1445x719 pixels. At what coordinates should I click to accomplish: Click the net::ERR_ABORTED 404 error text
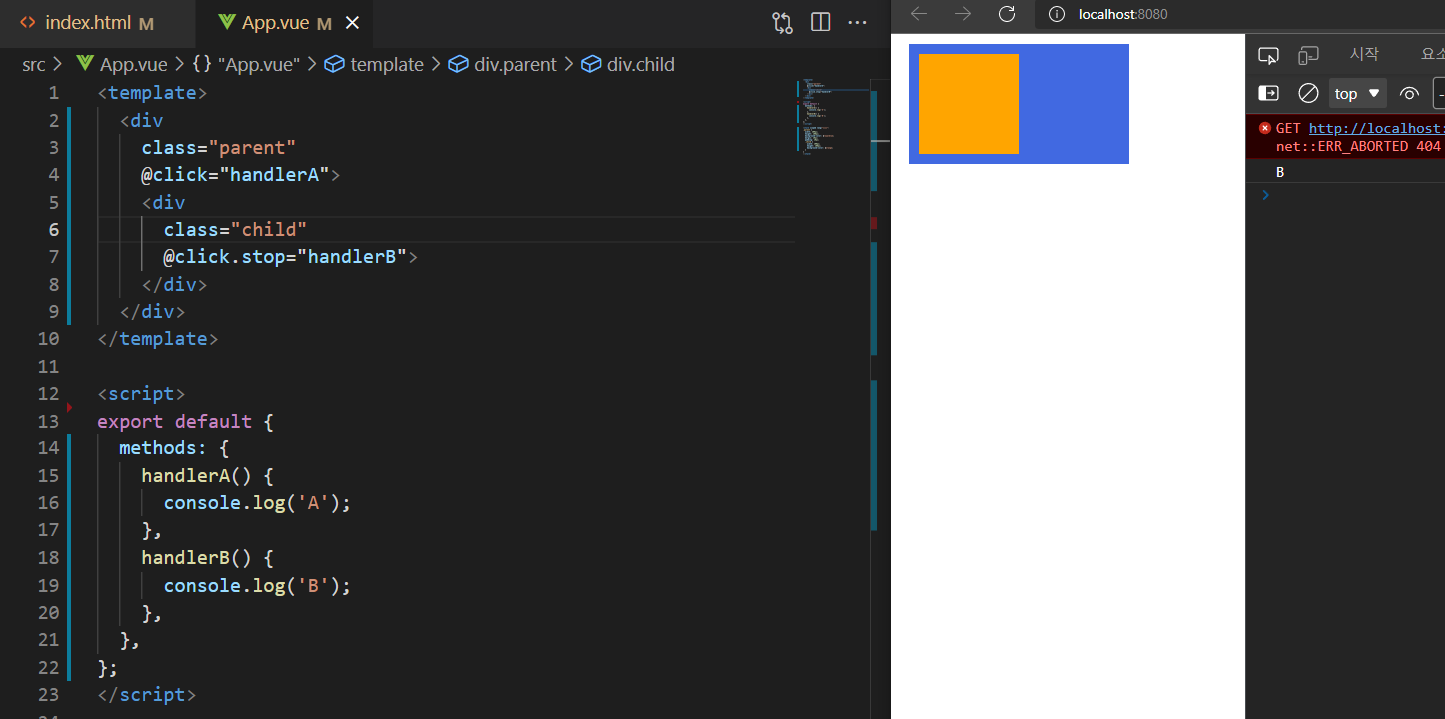point(1358,146)
